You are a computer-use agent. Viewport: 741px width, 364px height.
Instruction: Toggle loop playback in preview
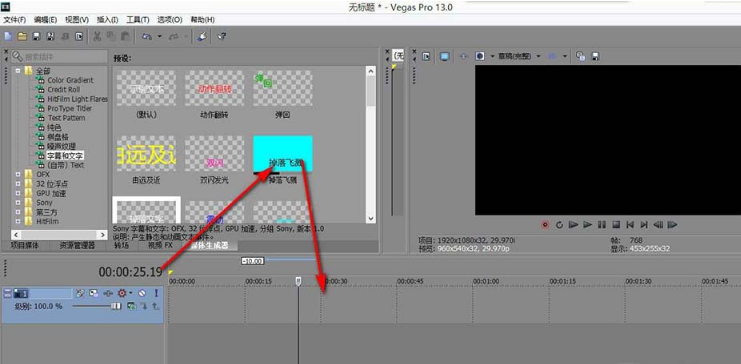coord(560,225)
